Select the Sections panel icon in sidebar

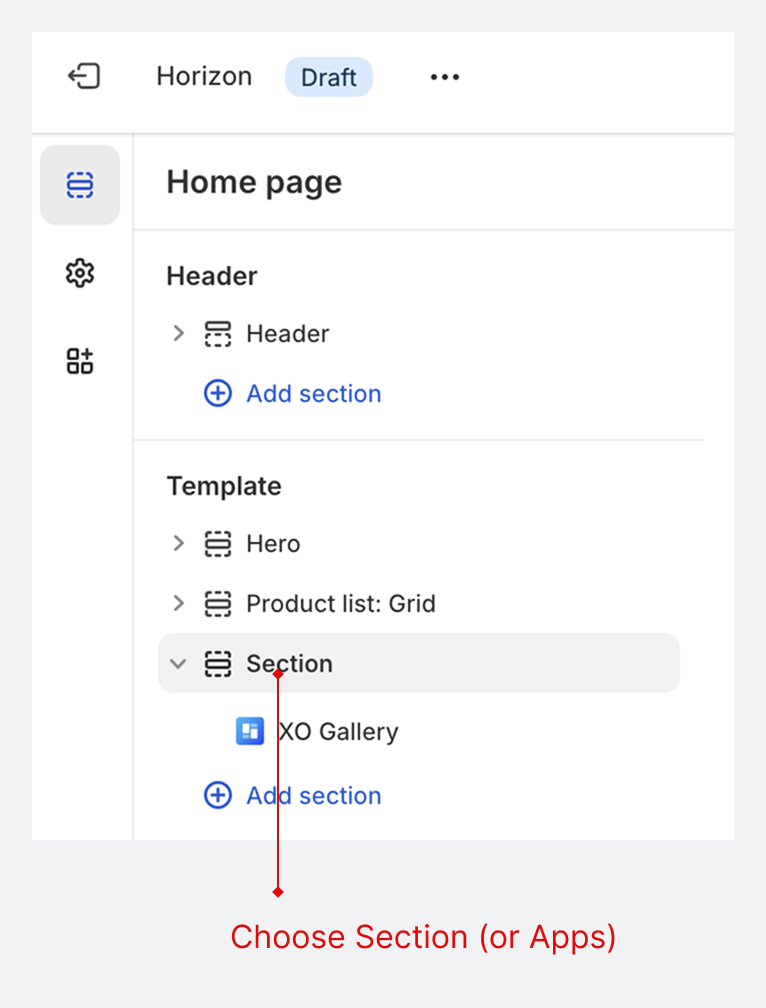pos(80,185)
